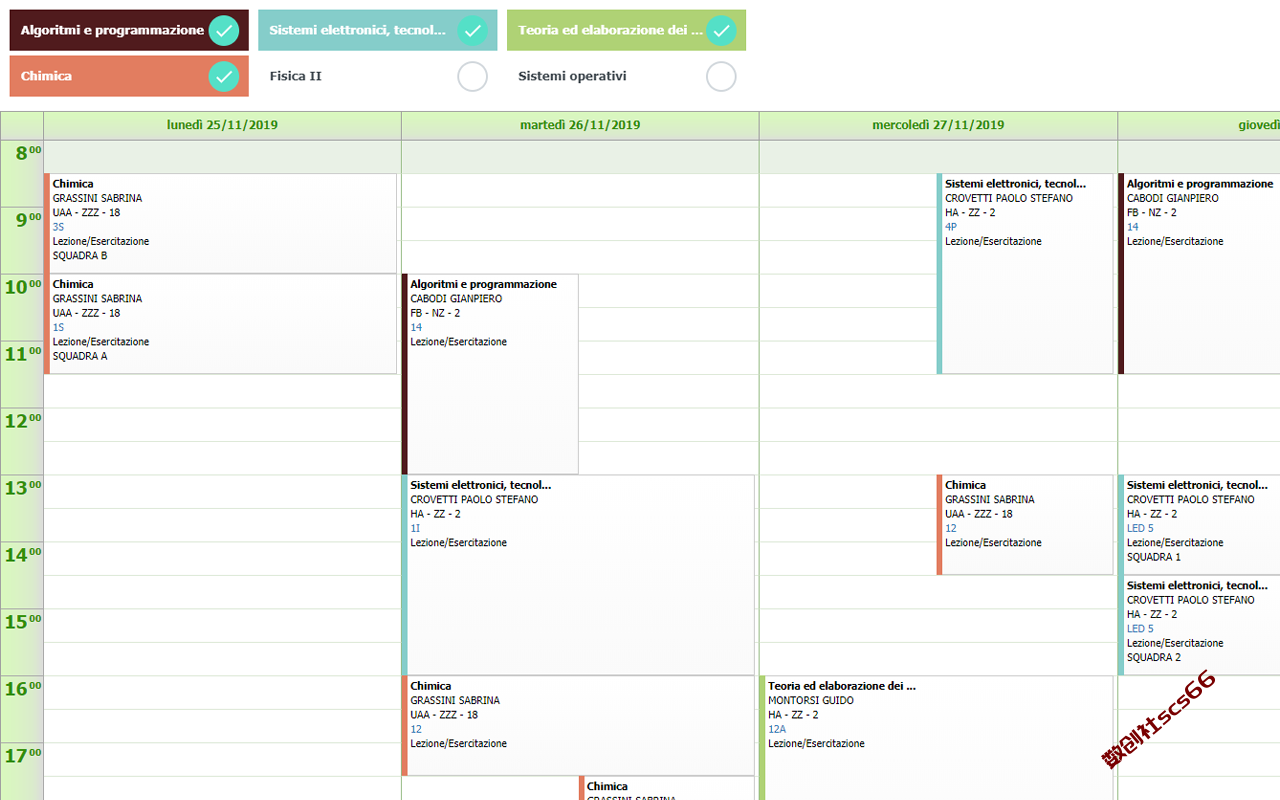The width and height of the screenshot is (1280, 800).
Task: Open Tuesday Algoritmi e programmazione event
Action: point(490,374)
